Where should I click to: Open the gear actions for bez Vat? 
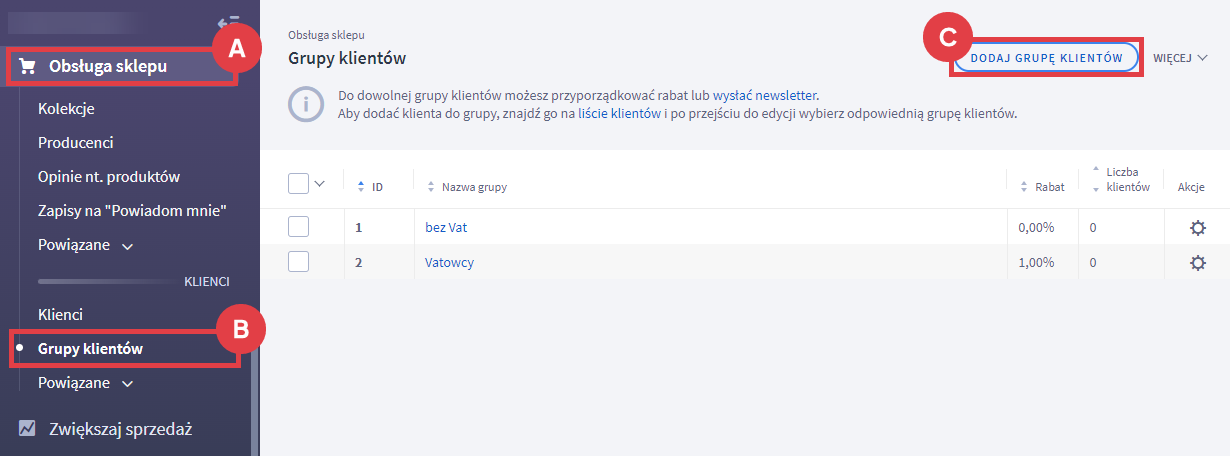pyautogui.click(x=1196, y=228)
